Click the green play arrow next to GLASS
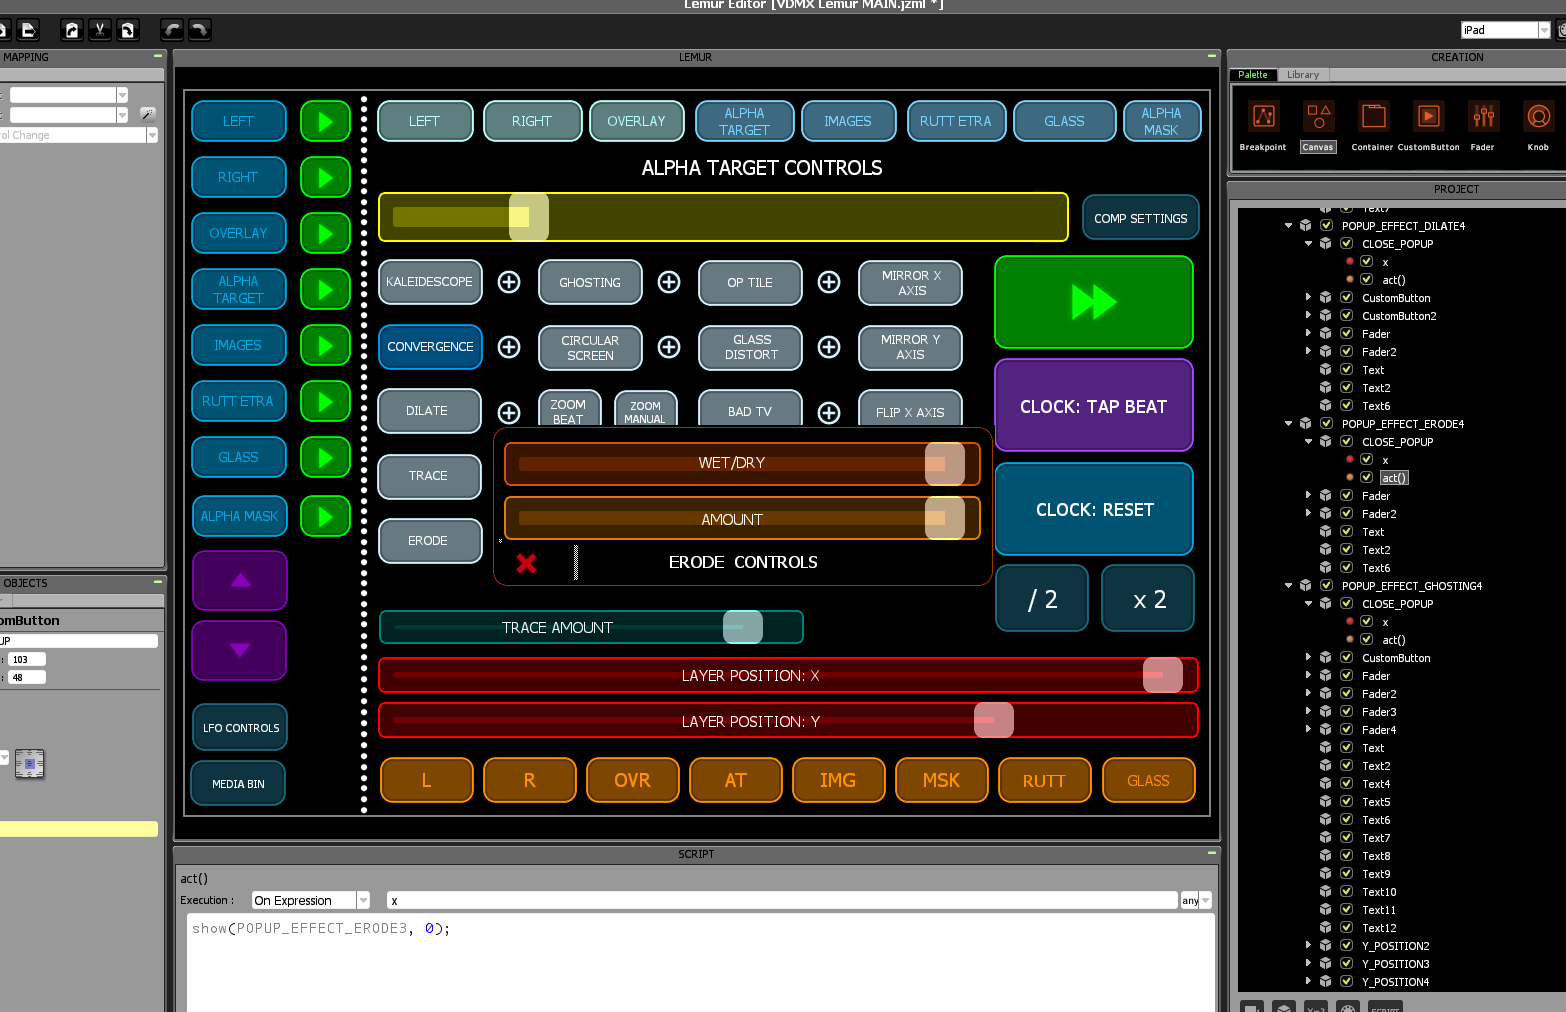The image size is (1566, 1012). point(325,458)
